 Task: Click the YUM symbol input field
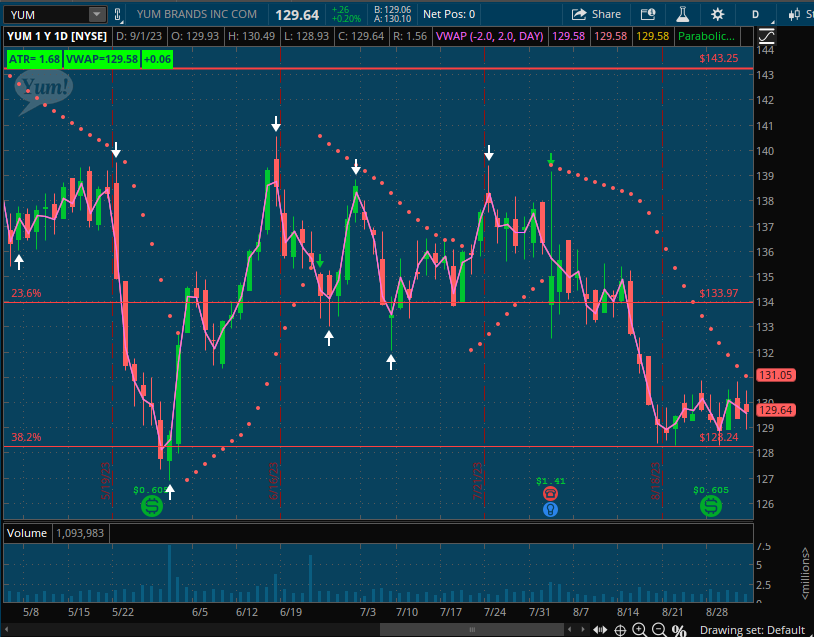47,15
